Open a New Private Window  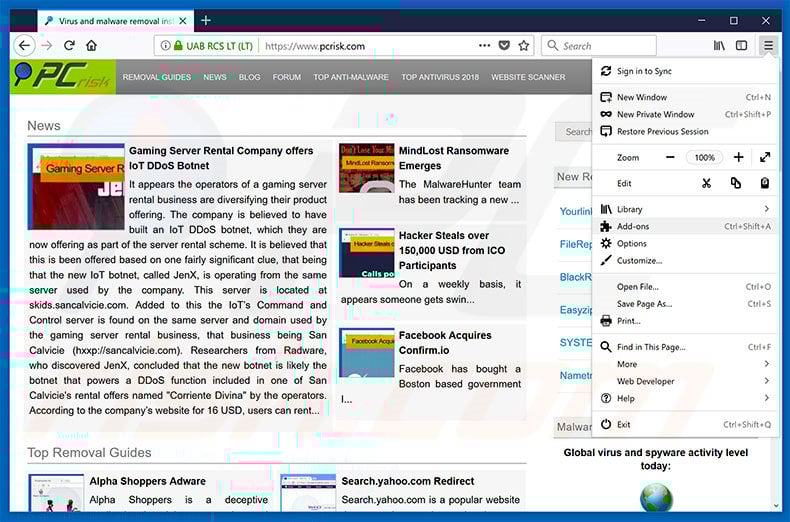click(684, 114)
